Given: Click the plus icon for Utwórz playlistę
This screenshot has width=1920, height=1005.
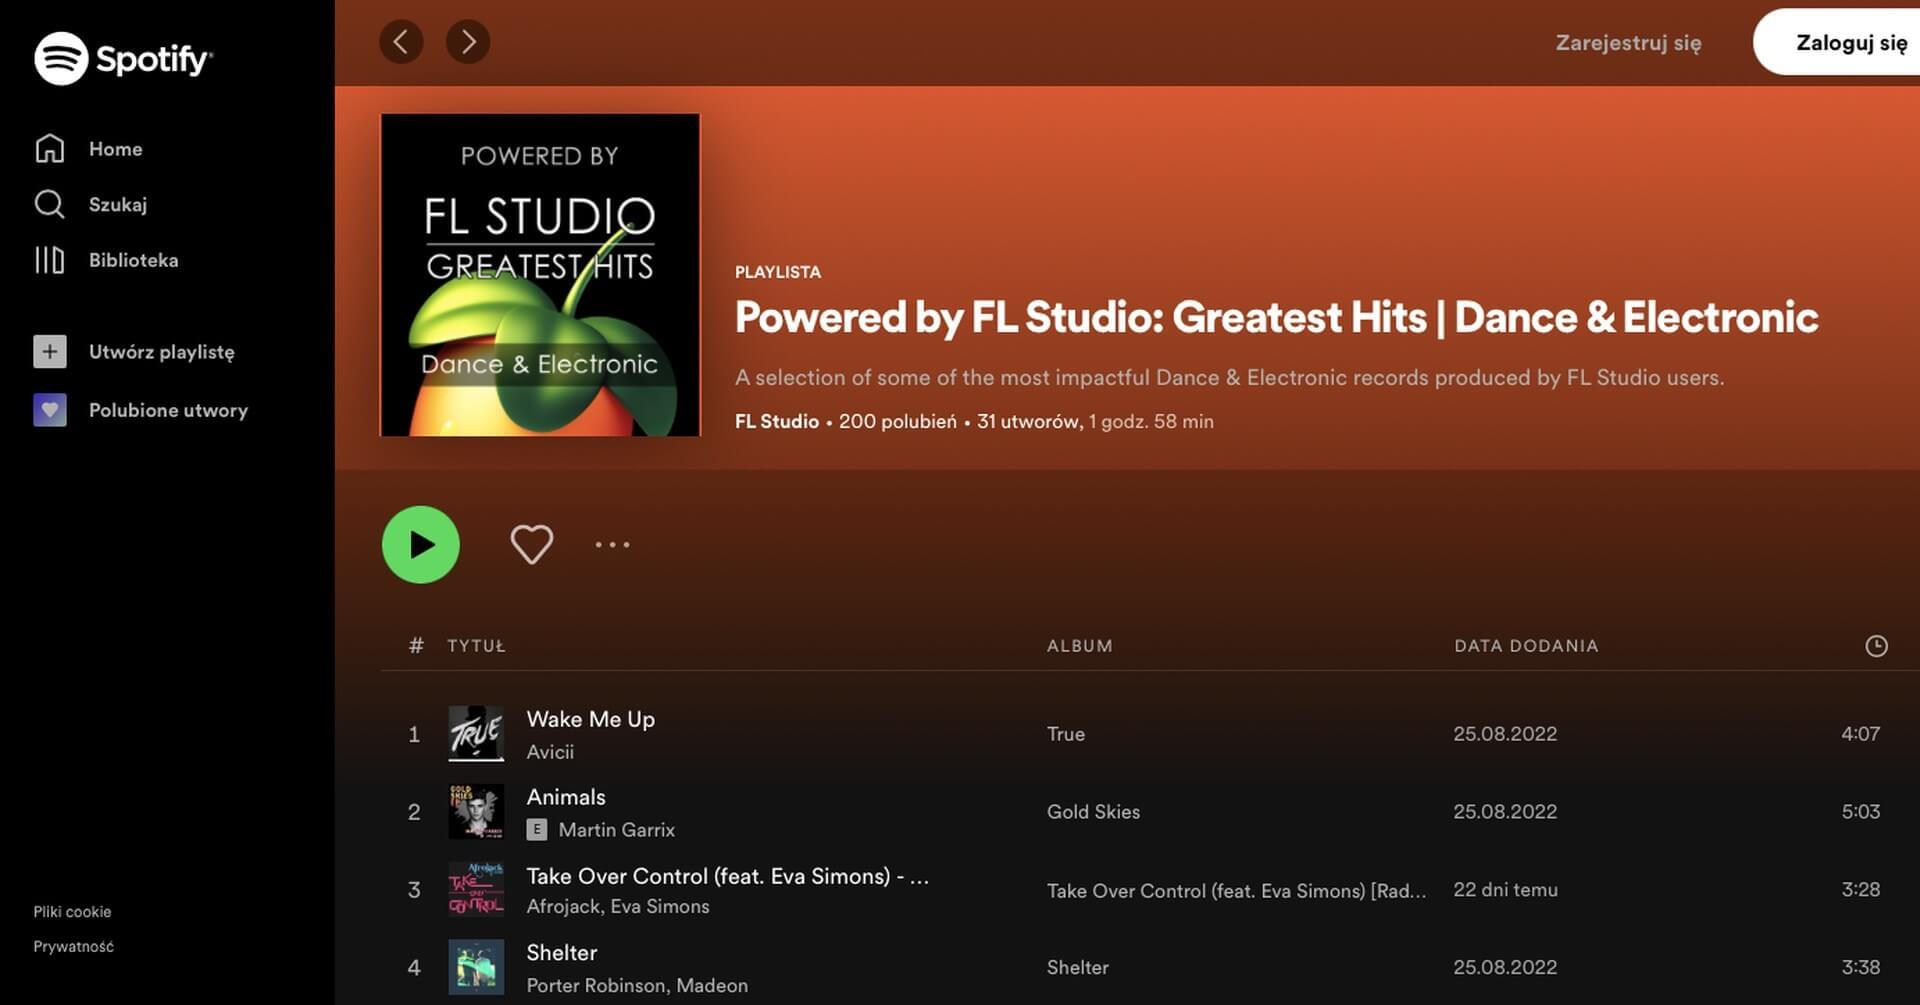Looking at the screenshot, I should coord(50,351).
